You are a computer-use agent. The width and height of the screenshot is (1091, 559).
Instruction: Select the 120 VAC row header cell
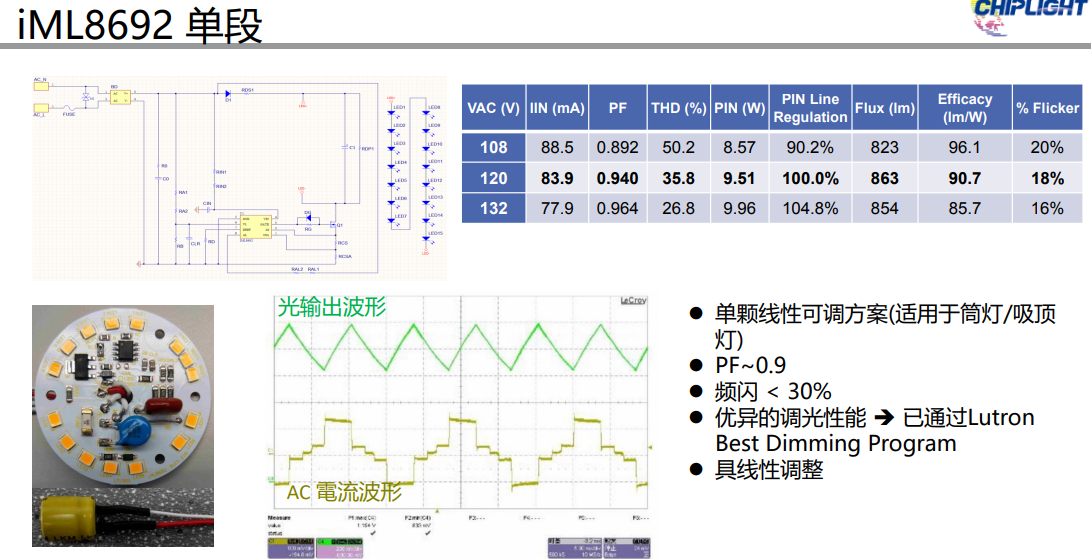click(x=493, y=178)
